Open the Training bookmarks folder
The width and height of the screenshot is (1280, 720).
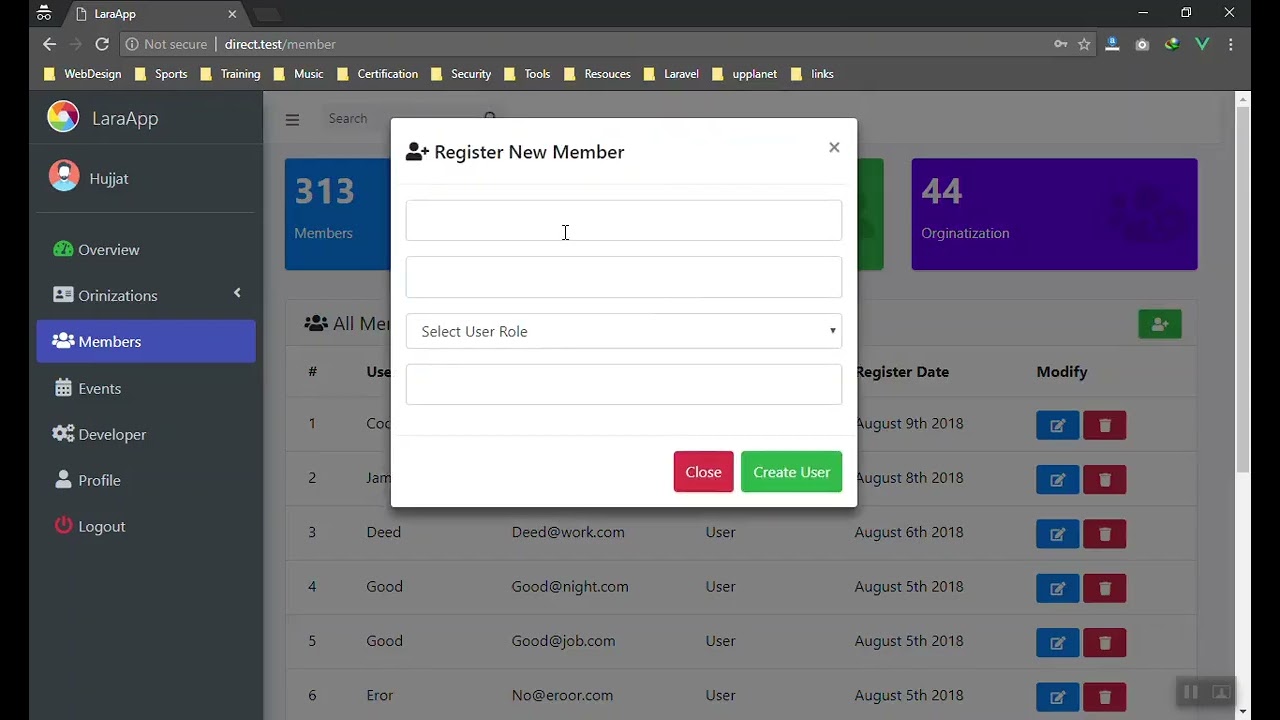point(231,74)
